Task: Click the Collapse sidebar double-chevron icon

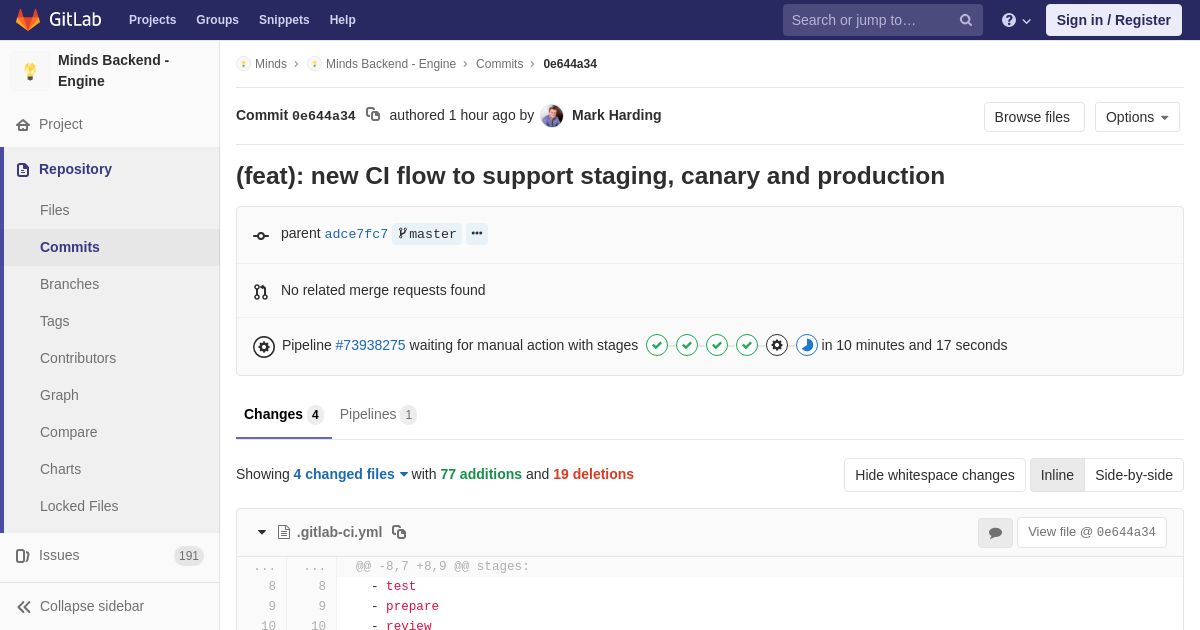Action: coord(23,607)
